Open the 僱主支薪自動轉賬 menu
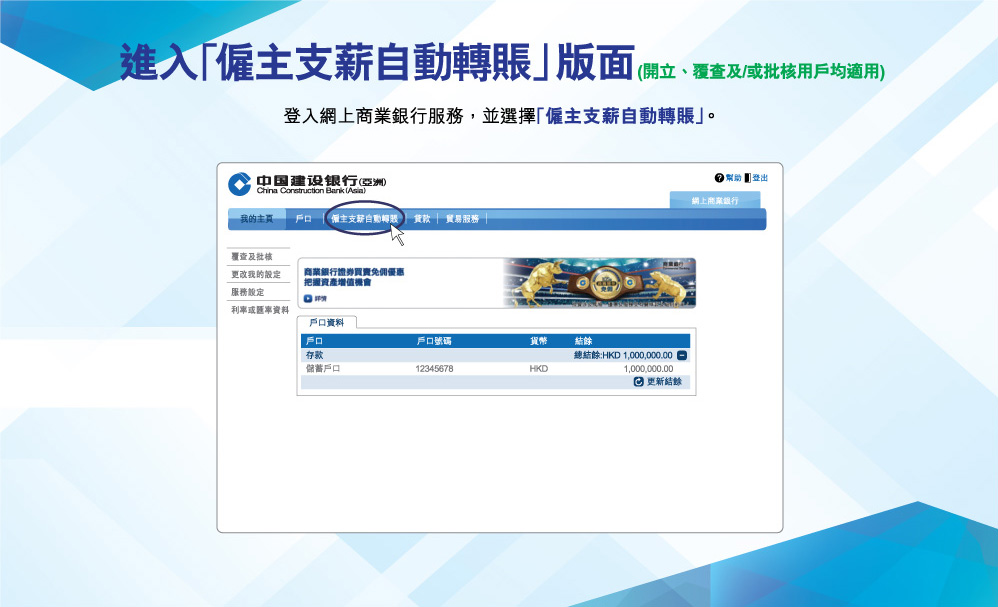Image resolution: width=998 pixels, height=607 pixels. tap(364, 219)
